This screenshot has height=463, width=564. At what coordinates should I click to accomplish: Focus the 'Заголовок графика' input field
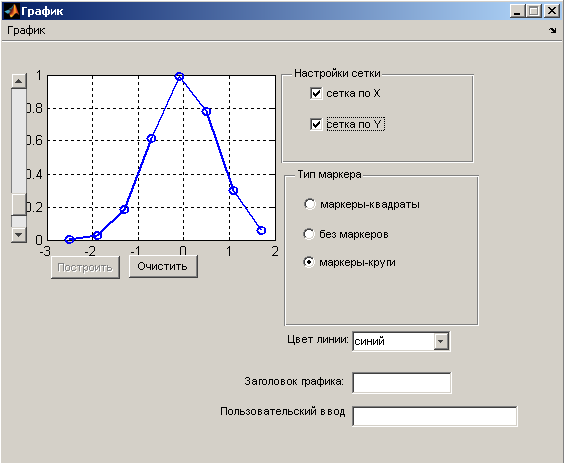click(401, 383)
